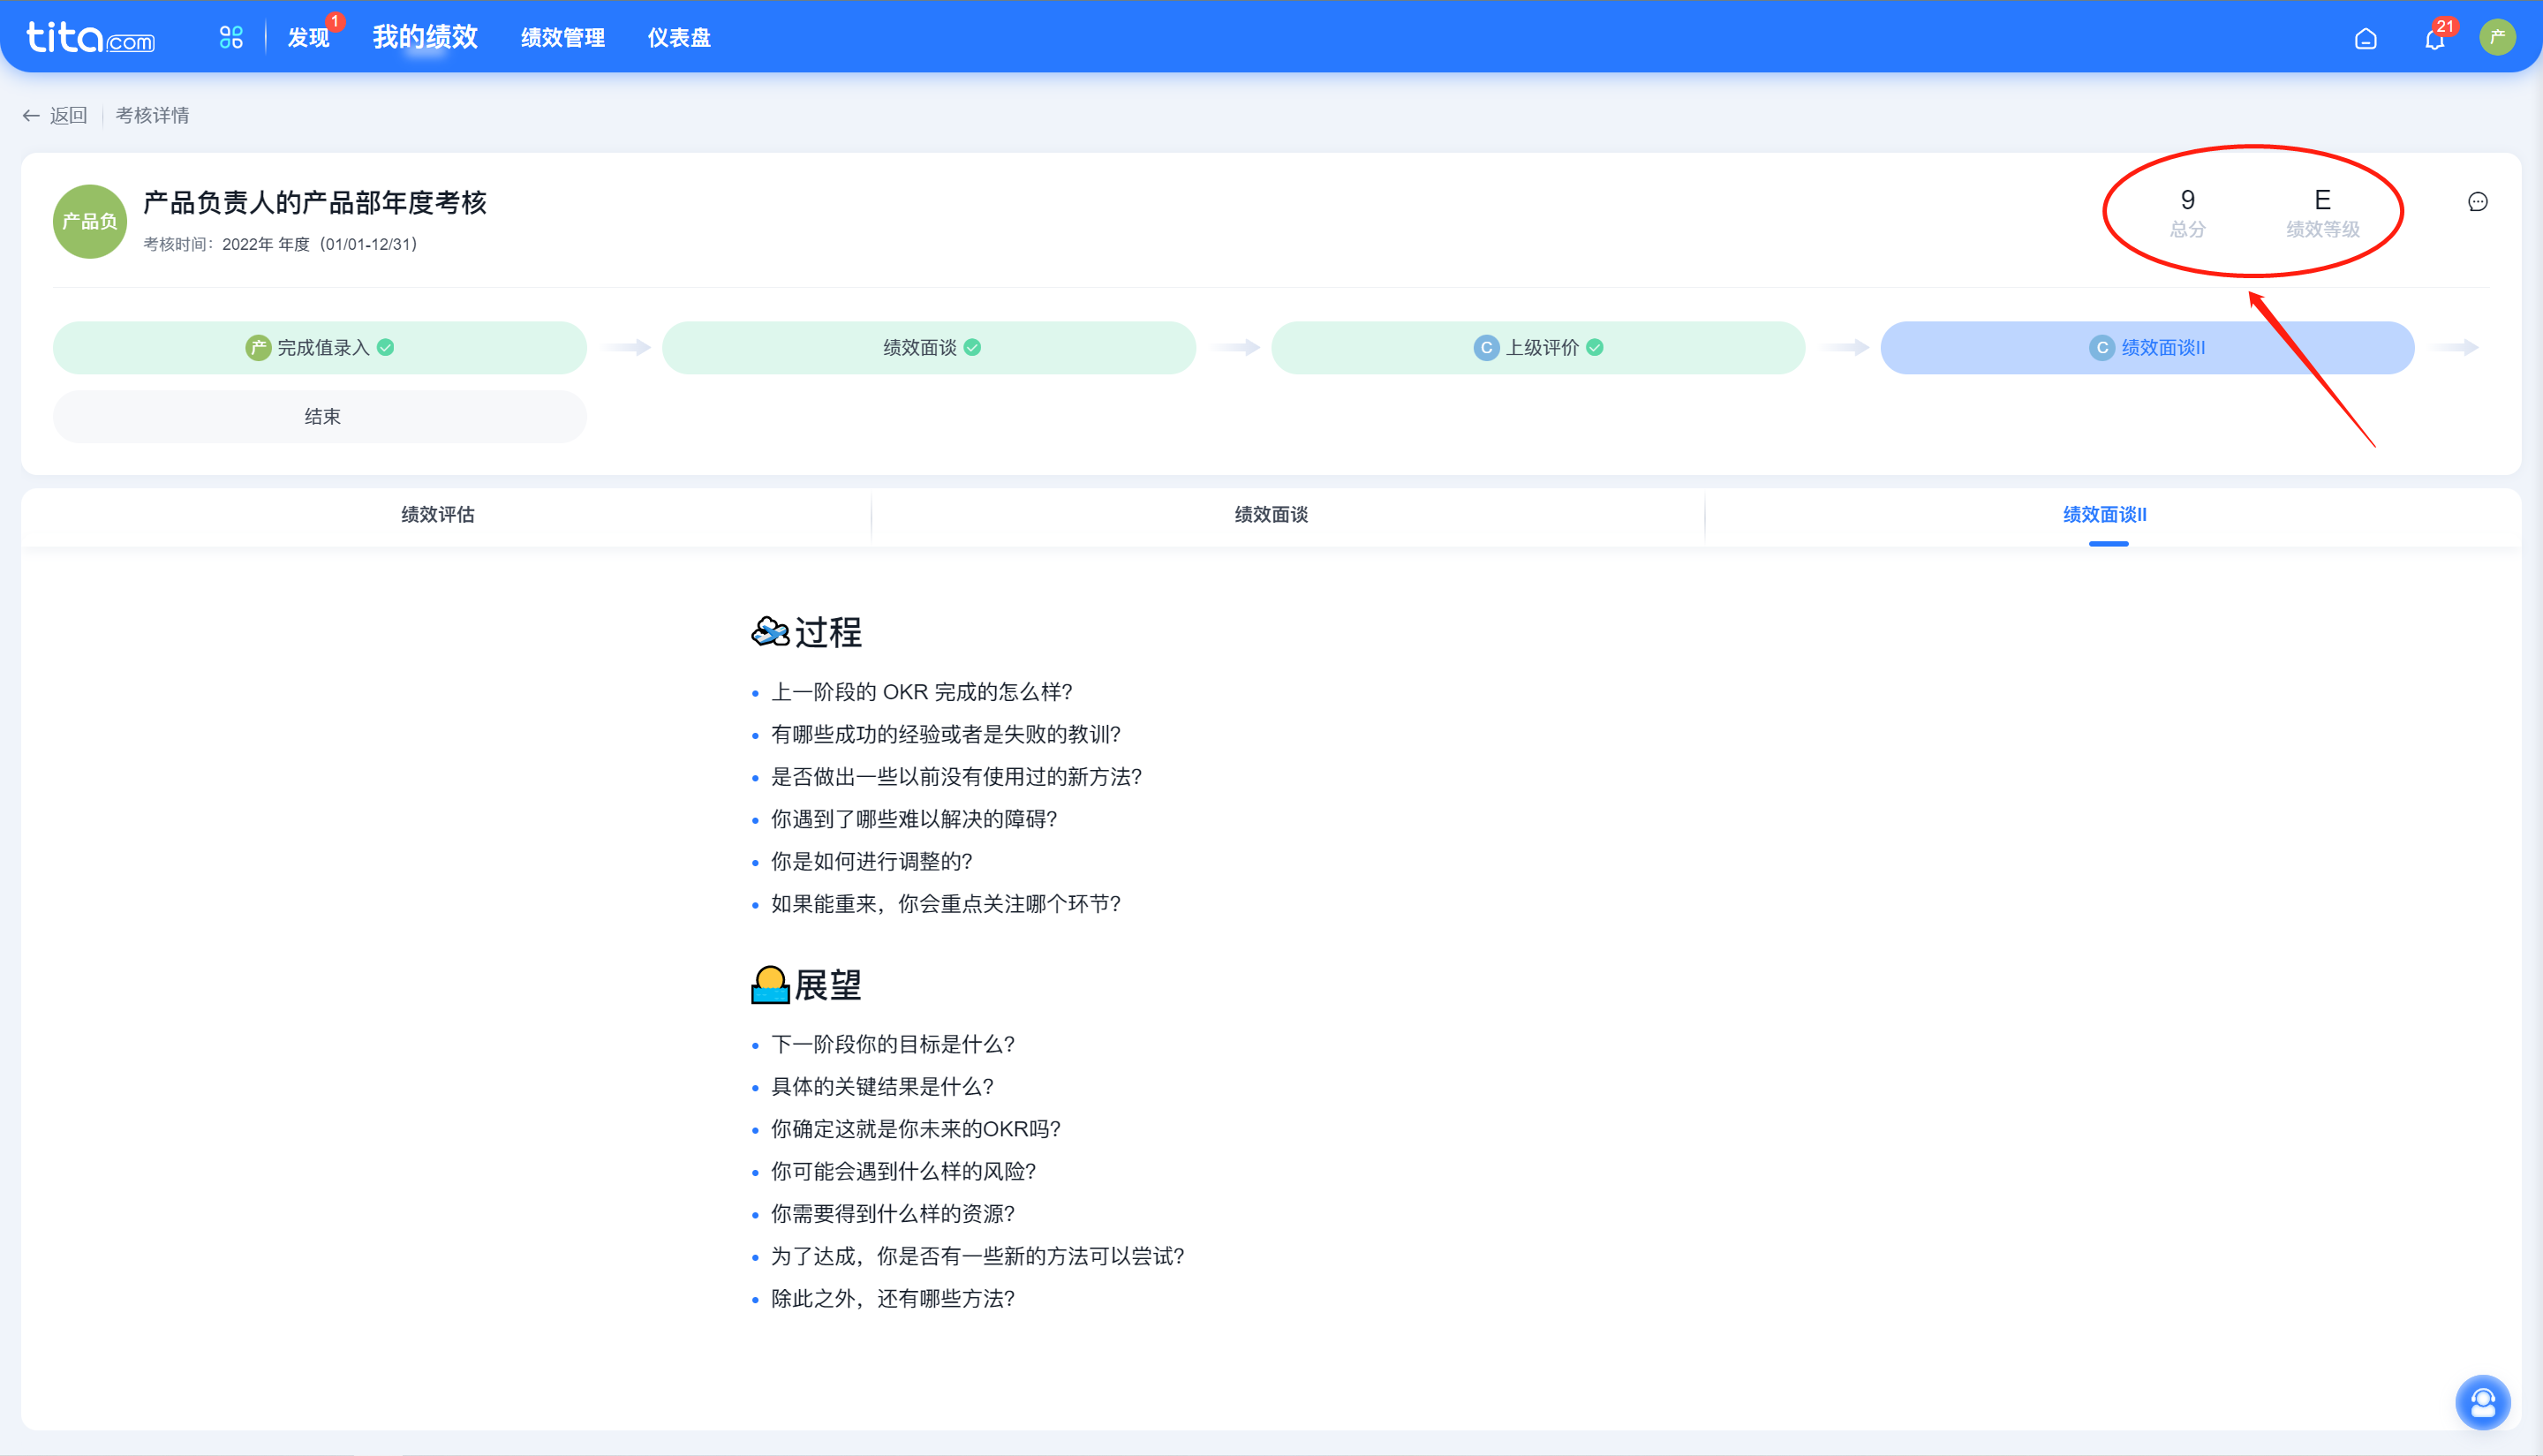Click the sunrise icon beside 展望
This screenshot has width=2543, height=1456.
[770, 985]
